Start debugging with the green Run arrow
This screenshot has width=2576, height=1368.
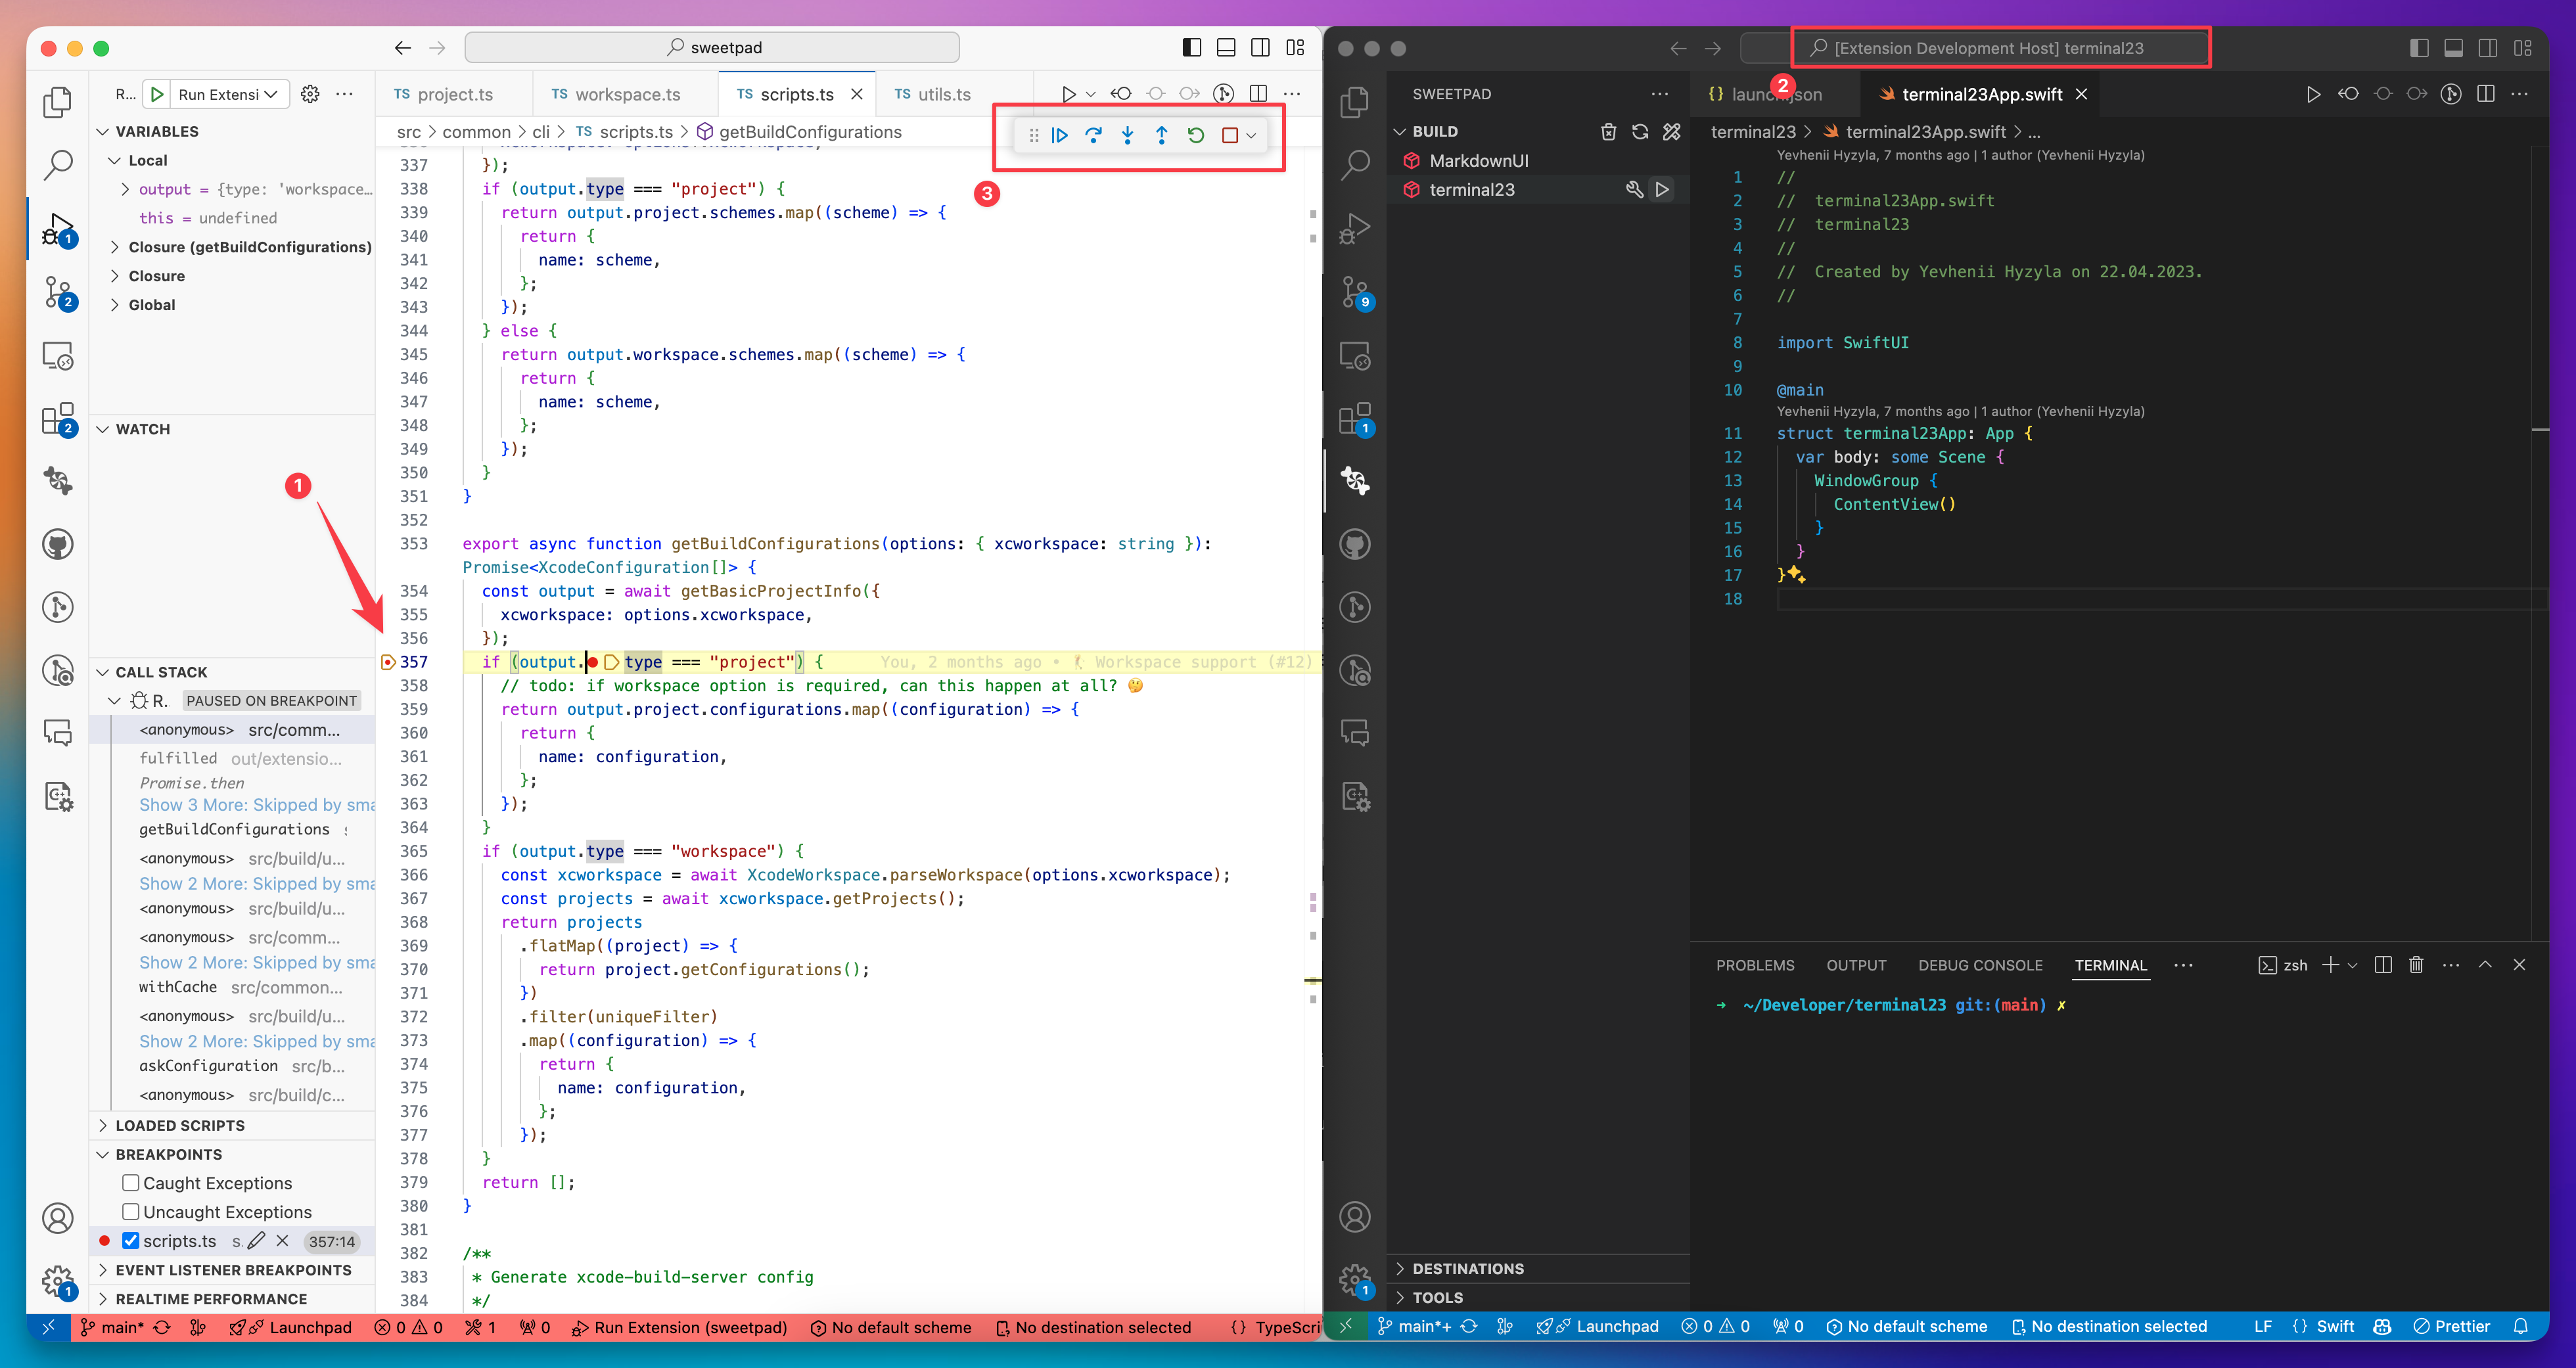(157, 94)
